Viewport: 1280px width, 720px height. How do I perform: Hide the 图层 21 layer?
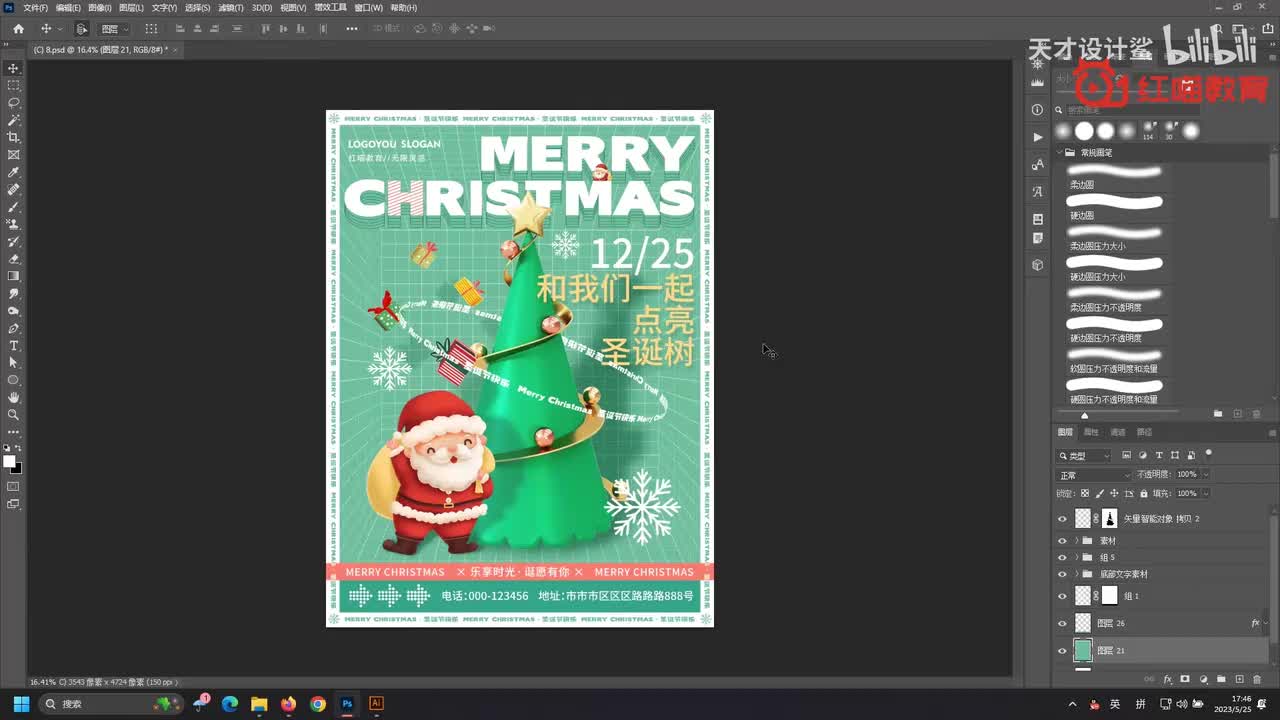[x=1062, y=650]
